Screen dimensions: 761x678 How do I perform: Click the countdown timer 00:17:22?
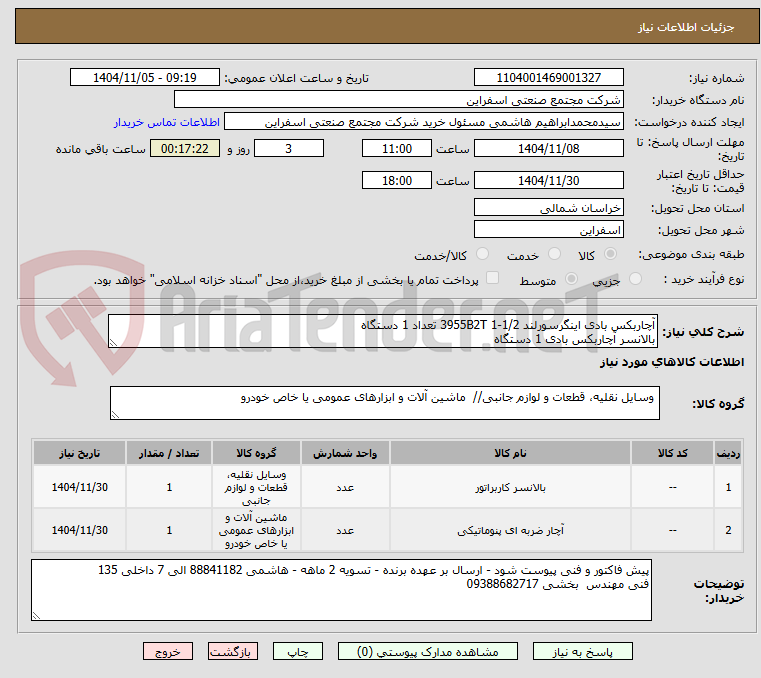point(185,149)
